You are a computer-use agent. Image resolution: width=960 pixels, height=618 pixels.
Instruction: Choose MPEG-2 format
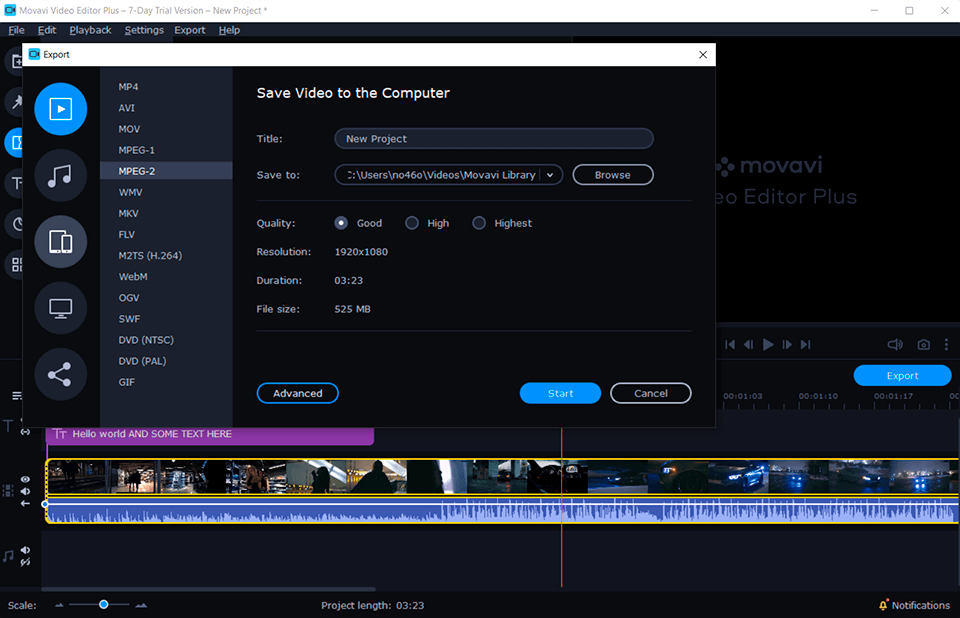(166, 171)
